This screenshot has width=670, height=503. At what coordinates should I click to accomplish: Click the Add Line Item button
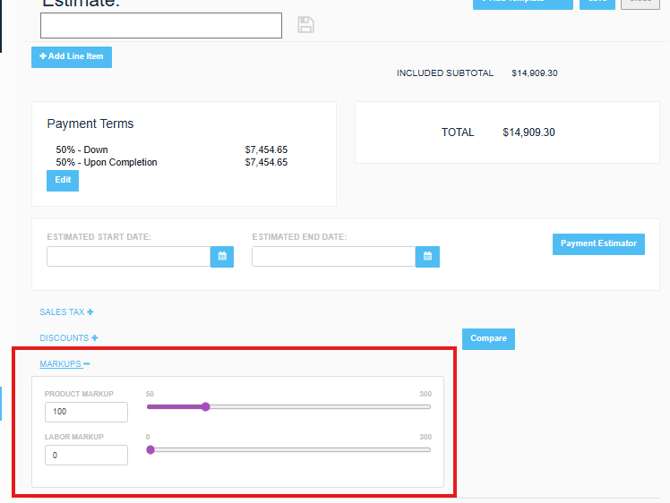coord(71,57)
